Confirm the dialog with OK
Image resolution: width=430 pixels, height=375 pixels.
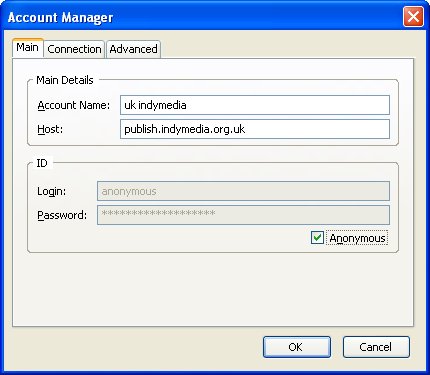point(297,347)
